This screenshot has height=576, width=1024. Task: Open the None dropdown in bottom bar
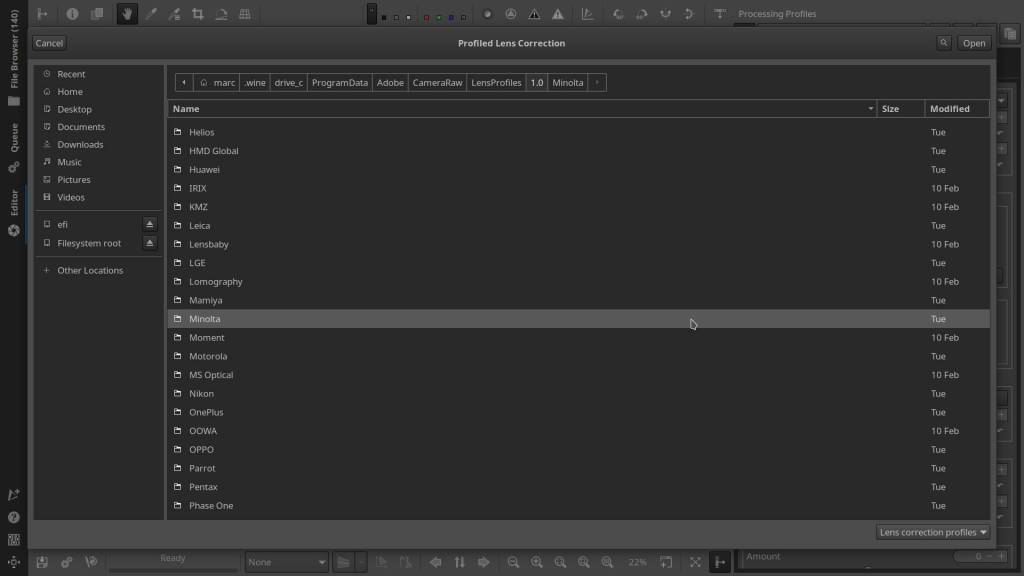[x=287, y=562]
